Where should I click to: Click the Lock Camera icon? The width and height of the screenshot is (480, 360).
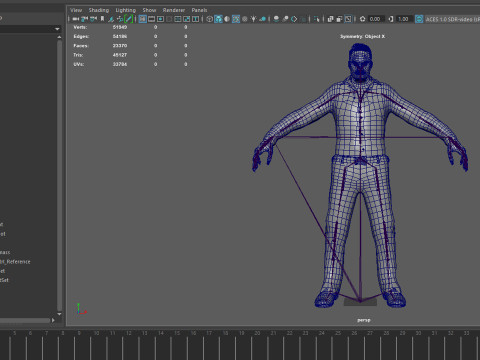pos(84,19)
